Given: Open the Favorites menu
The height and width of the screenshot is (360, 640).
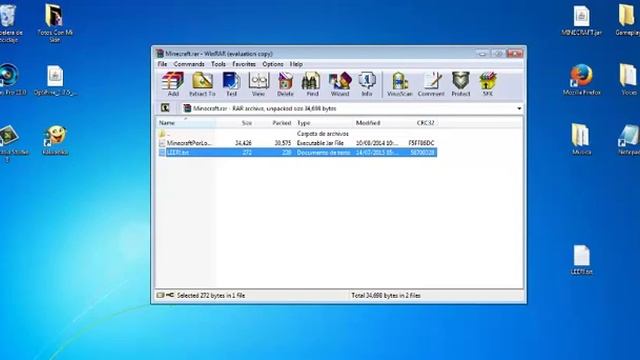Looking at the screenshot, I should (244, 64).
